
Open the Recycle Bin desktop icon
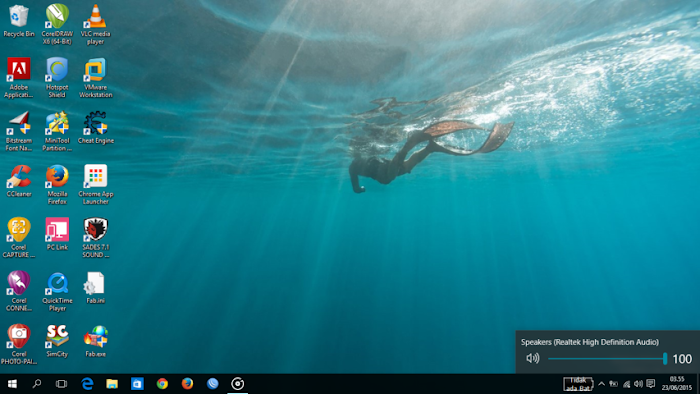pyautogui.click(x=19, y=21)
